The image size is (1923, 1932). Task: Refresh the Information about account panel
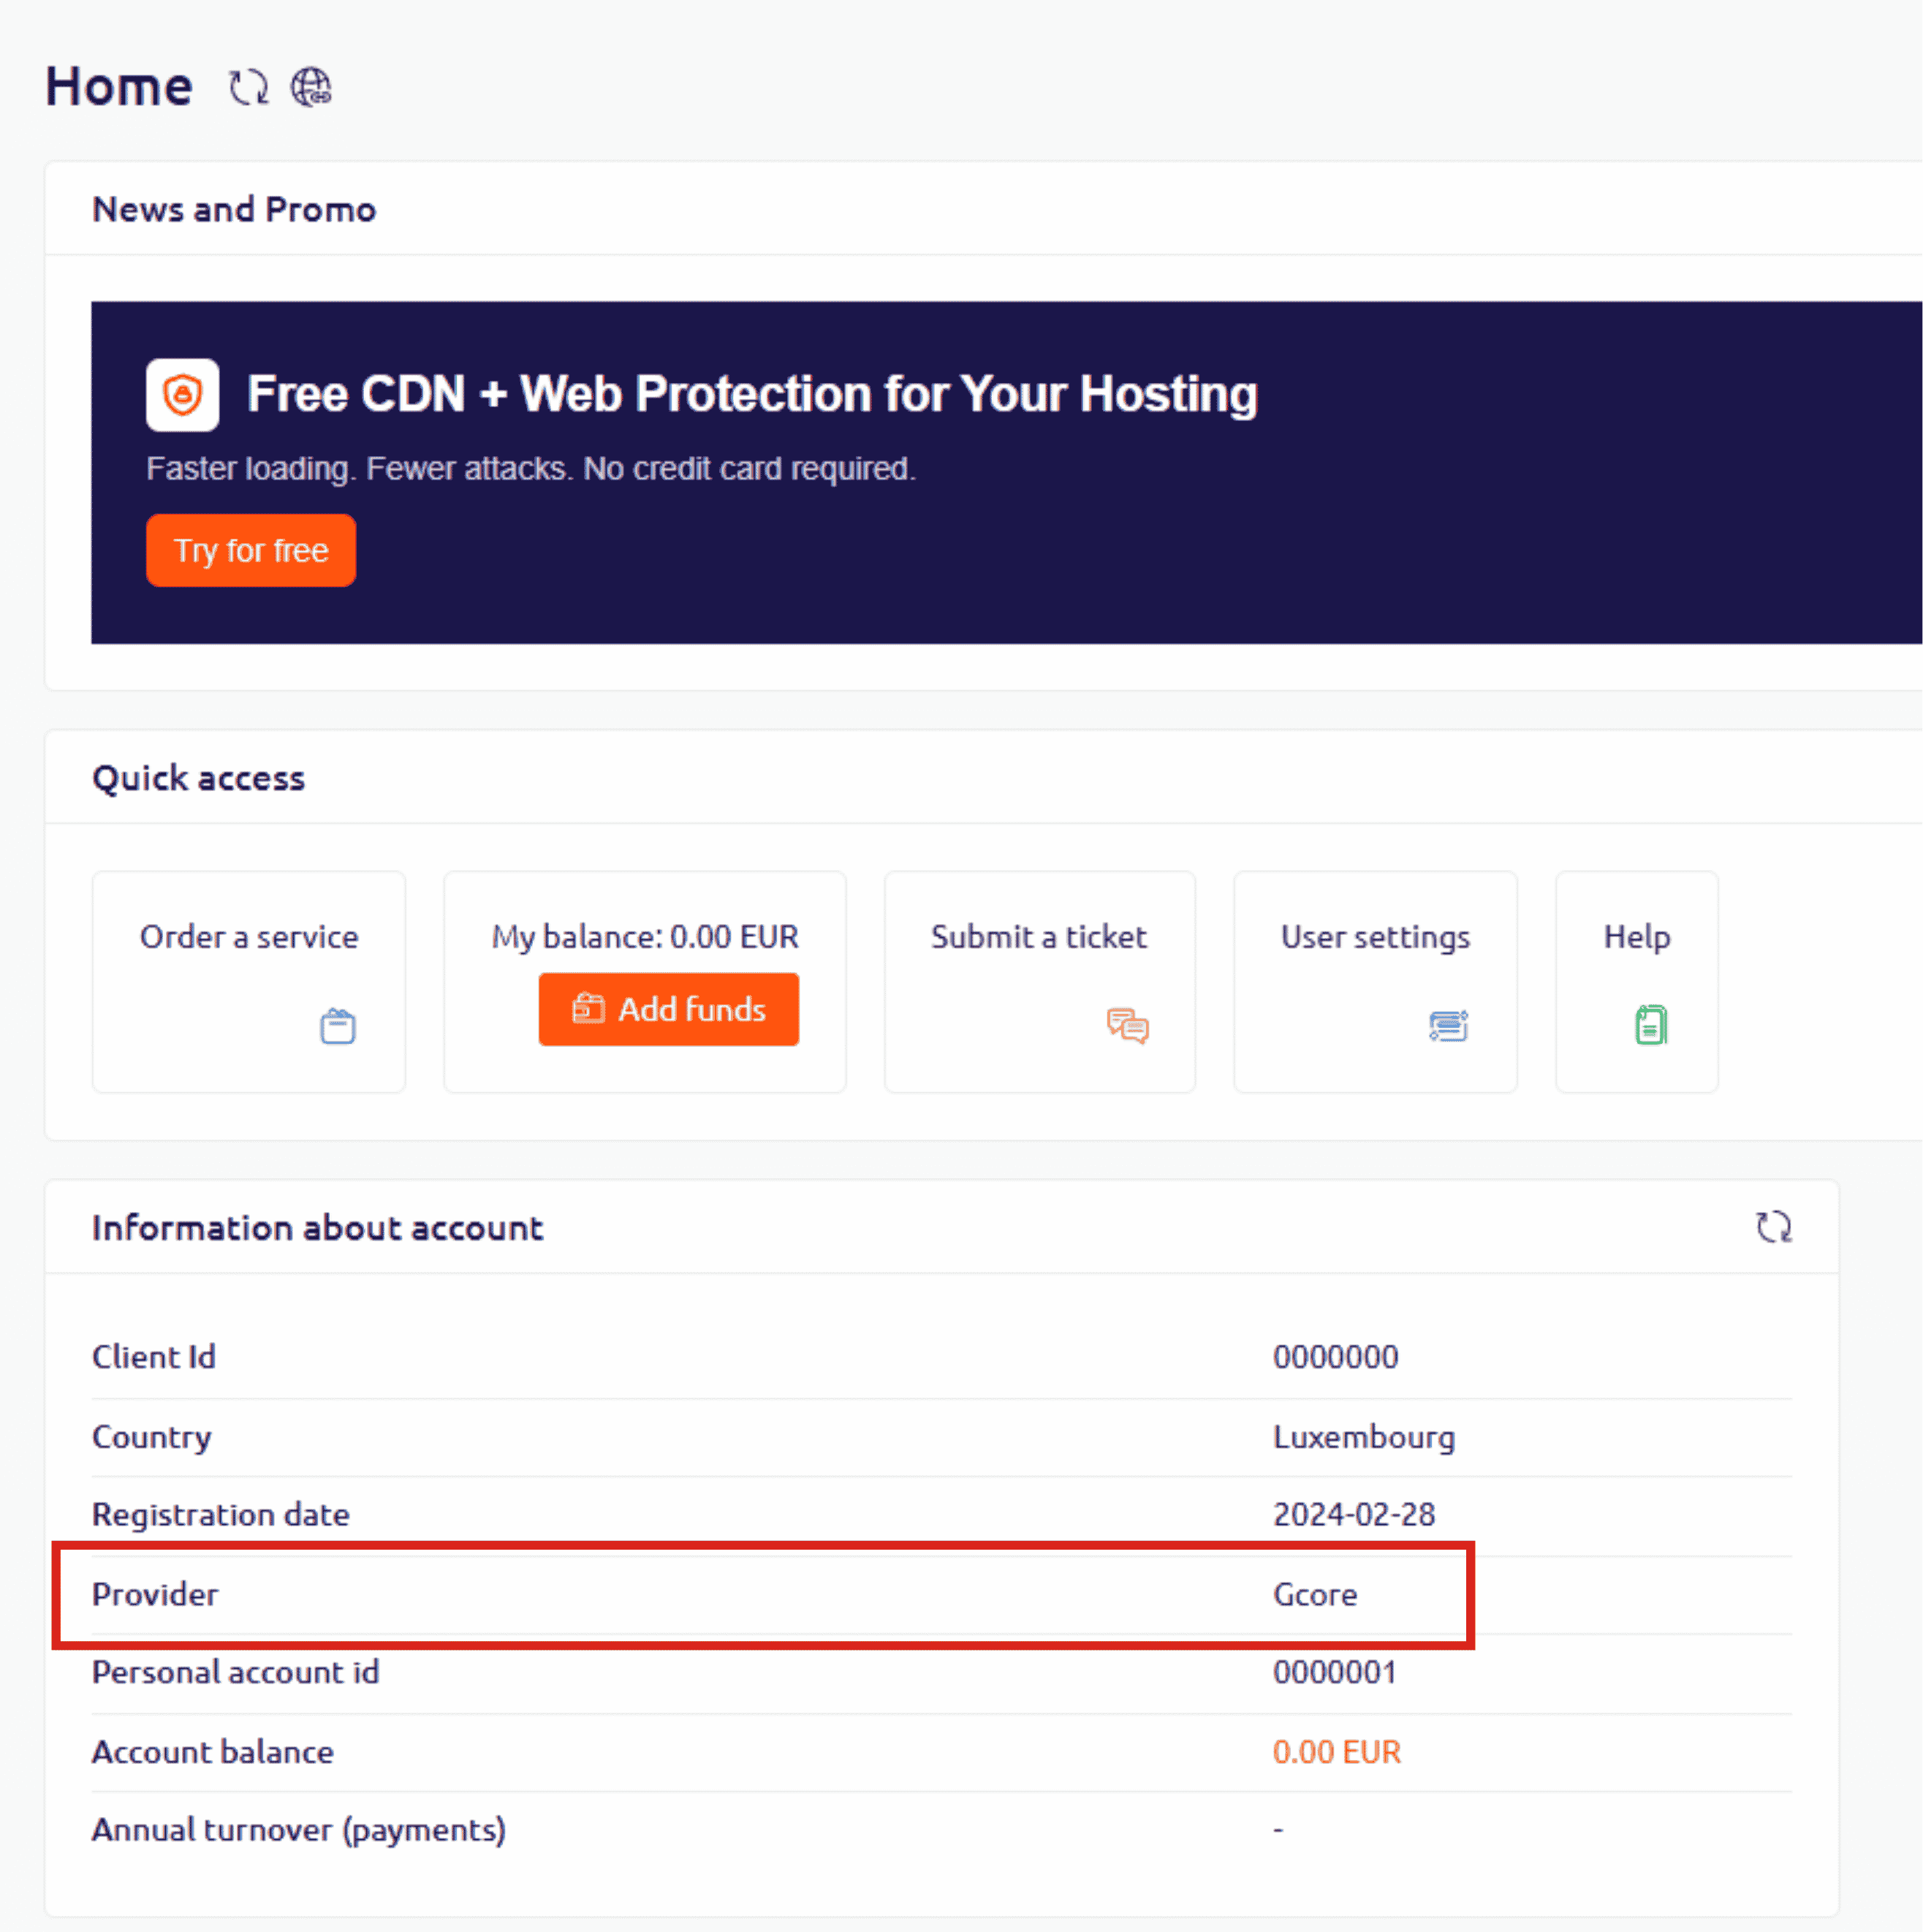click(x=1774, y=1227)
